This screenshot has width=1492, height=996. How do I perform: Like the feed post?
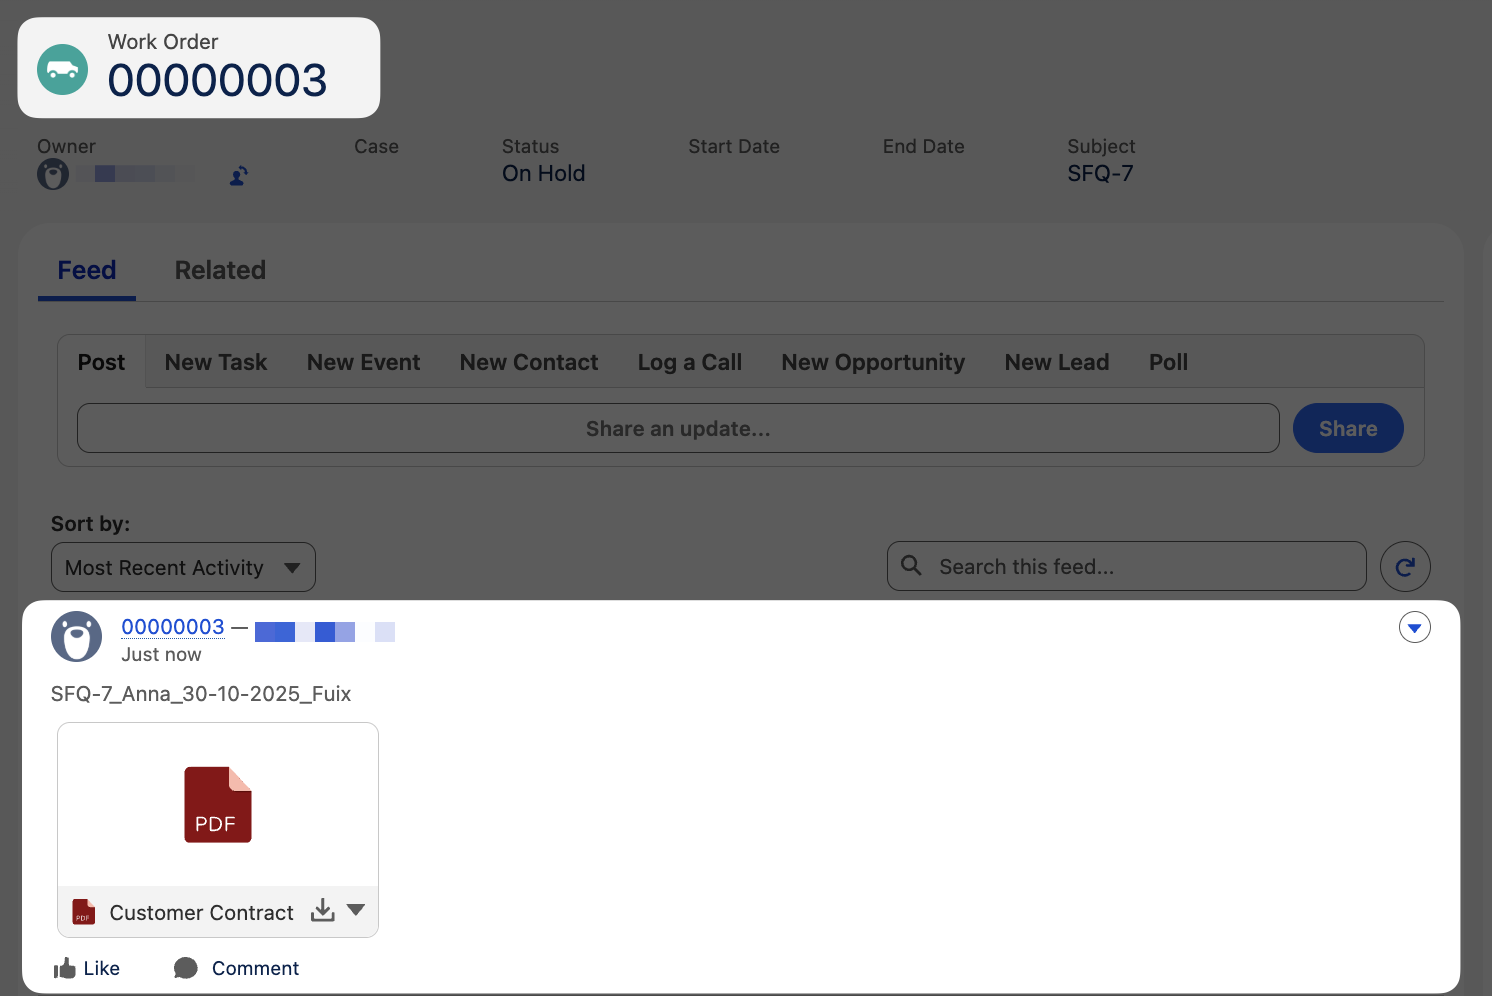point(86,968)
